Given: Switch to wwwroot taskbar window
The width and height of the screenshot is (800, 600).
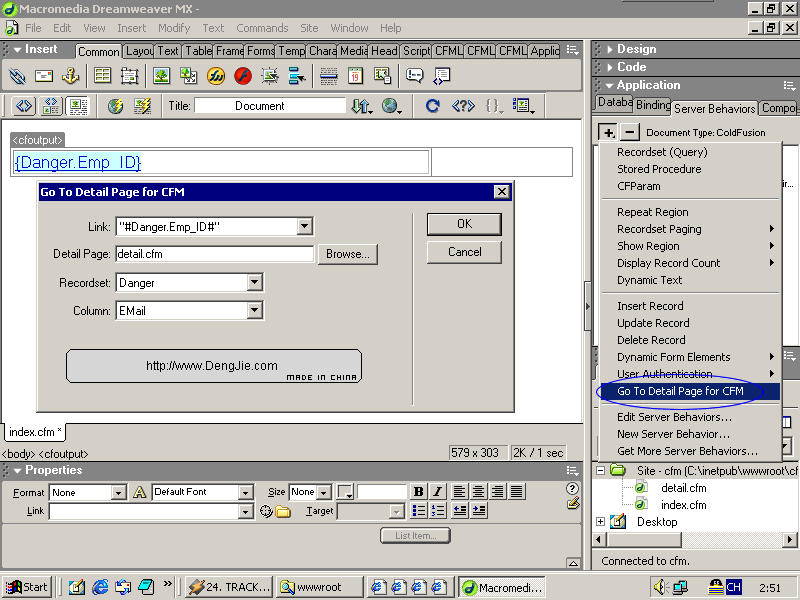Looking at the screenshot, I should tap(319, 587).
